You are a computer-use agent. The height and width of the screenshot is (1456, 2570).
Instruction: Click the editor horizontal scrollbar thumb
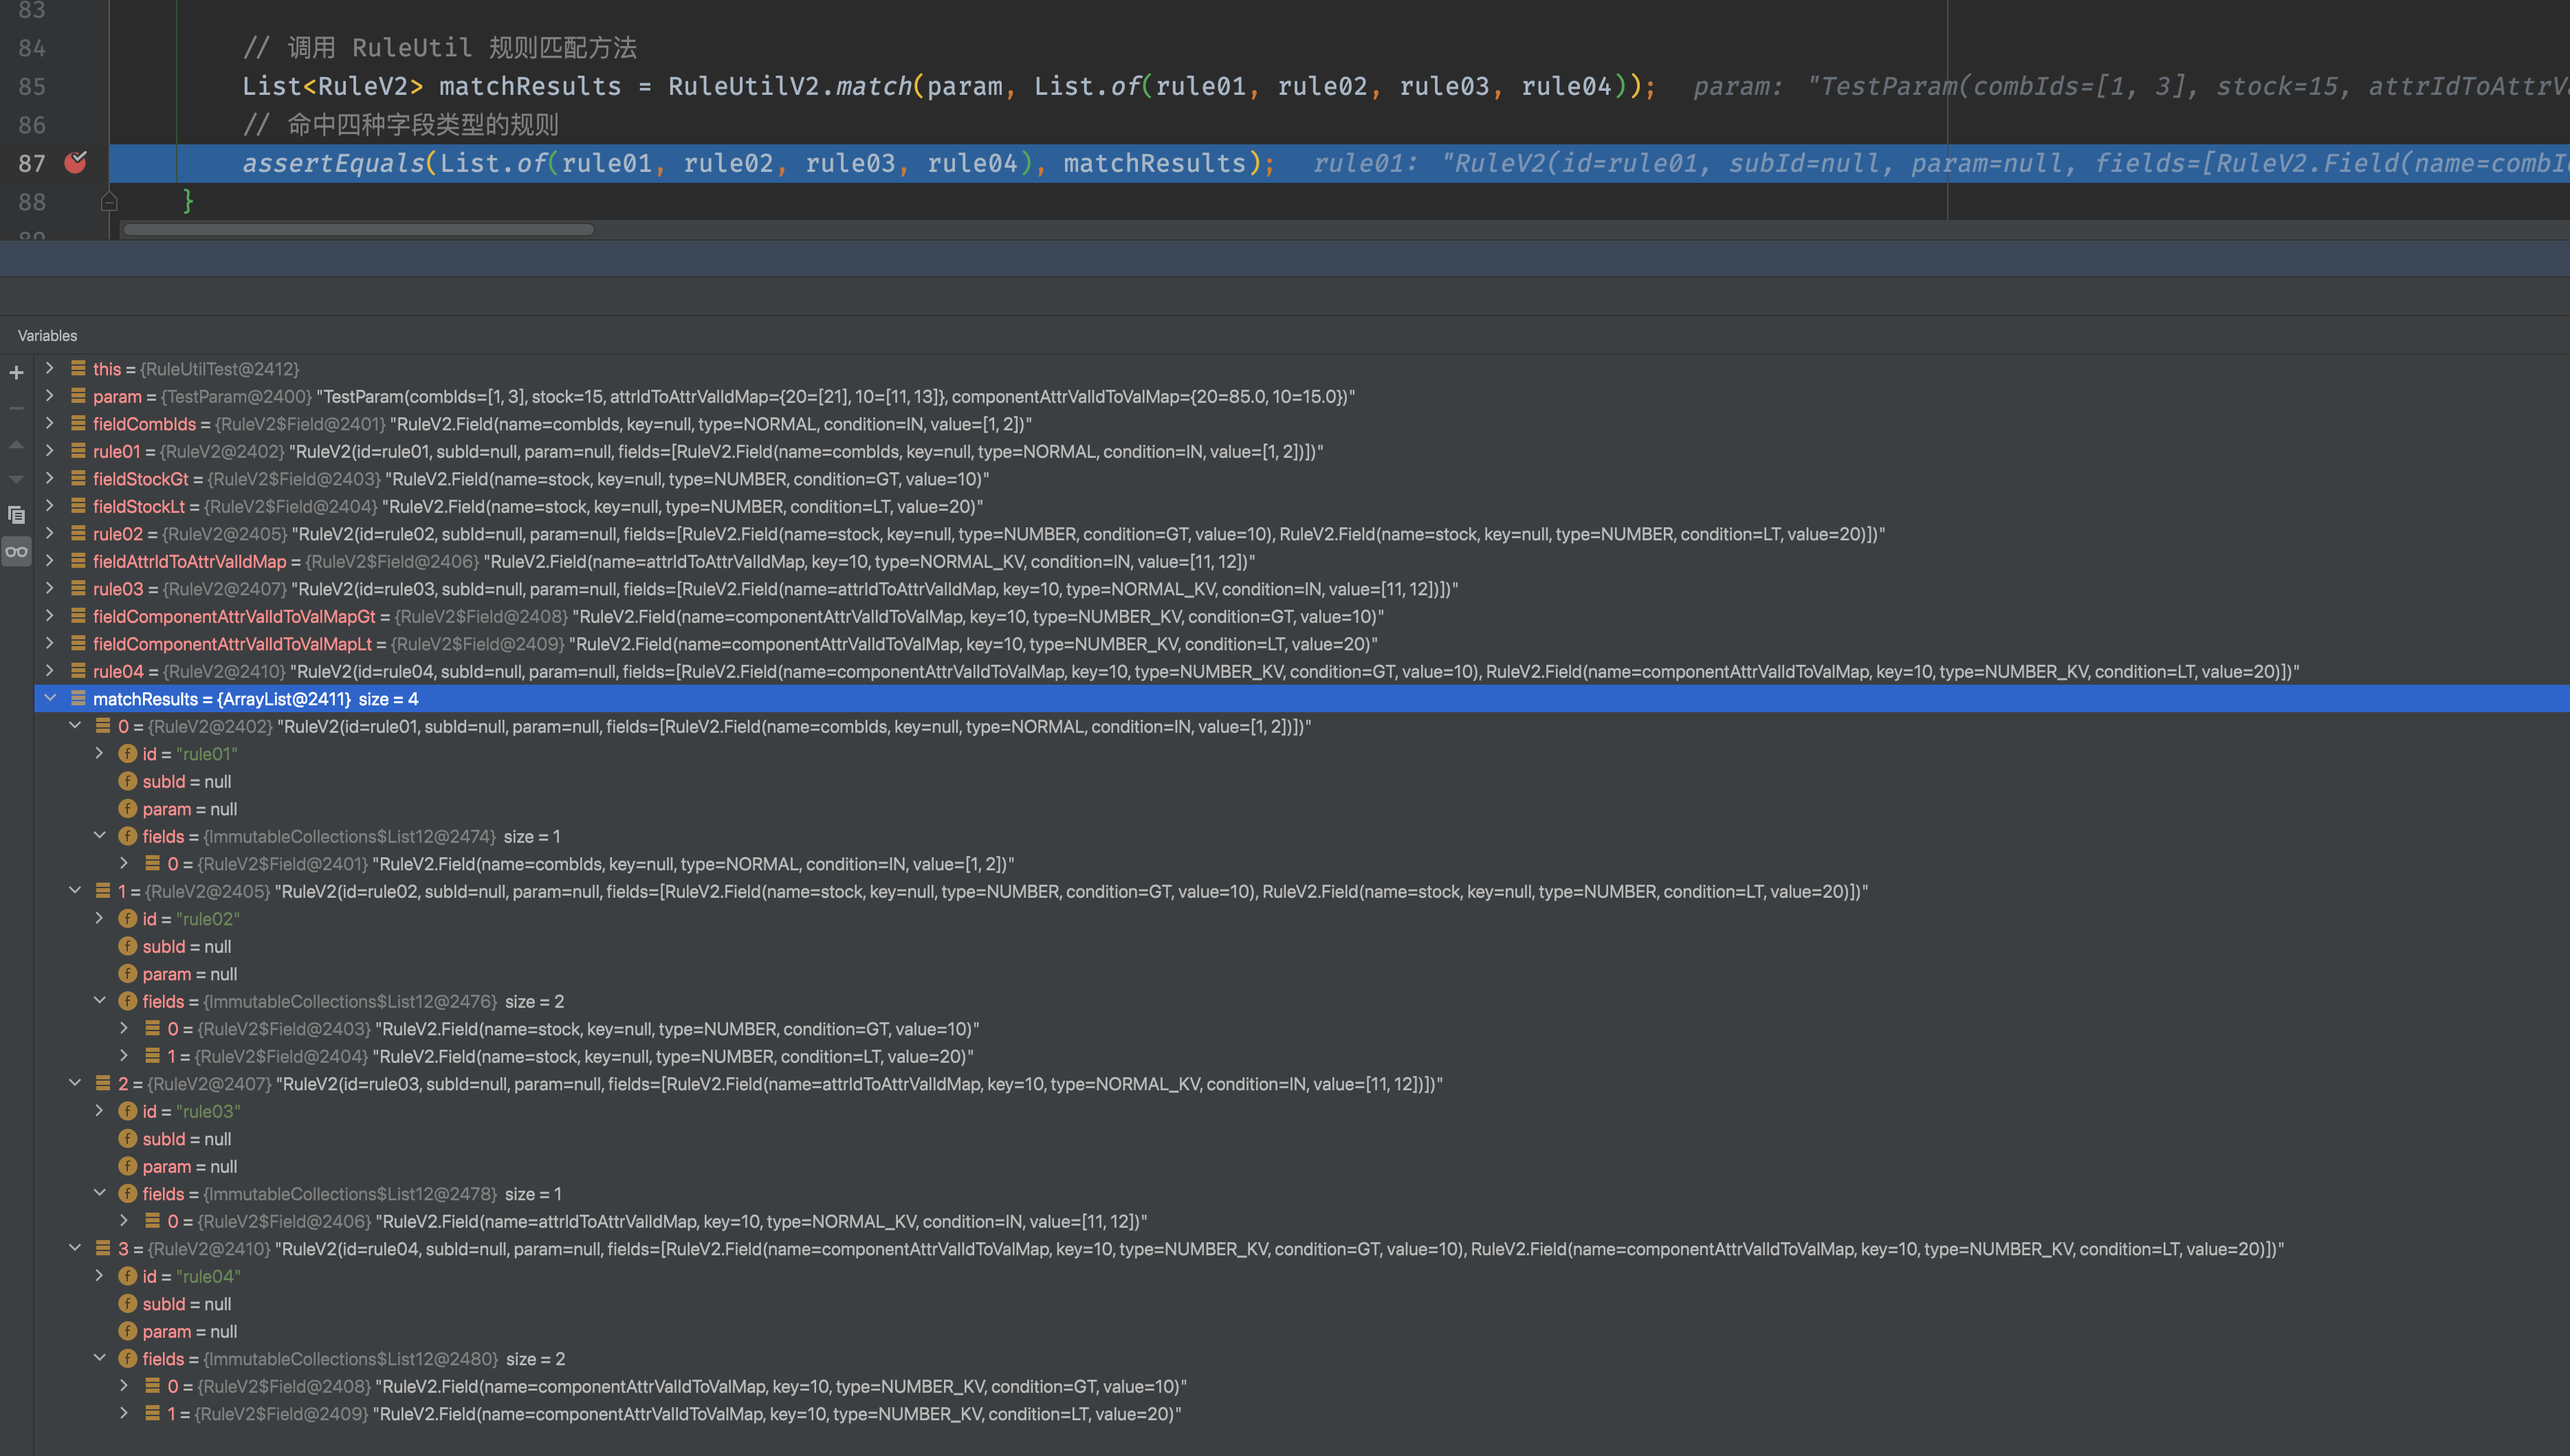(x=358, y=229)
